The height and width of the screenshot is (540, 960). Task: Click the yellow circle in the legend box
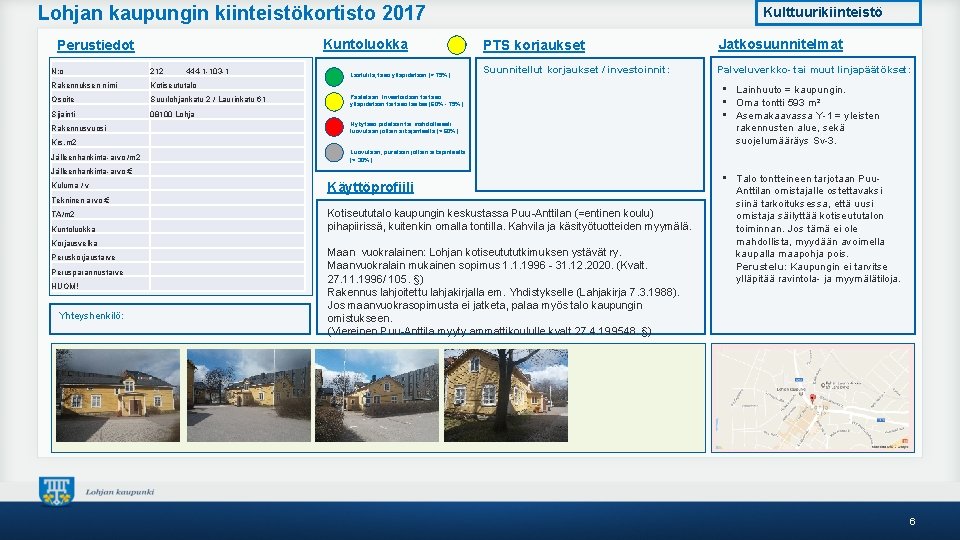tap(334, 102)
